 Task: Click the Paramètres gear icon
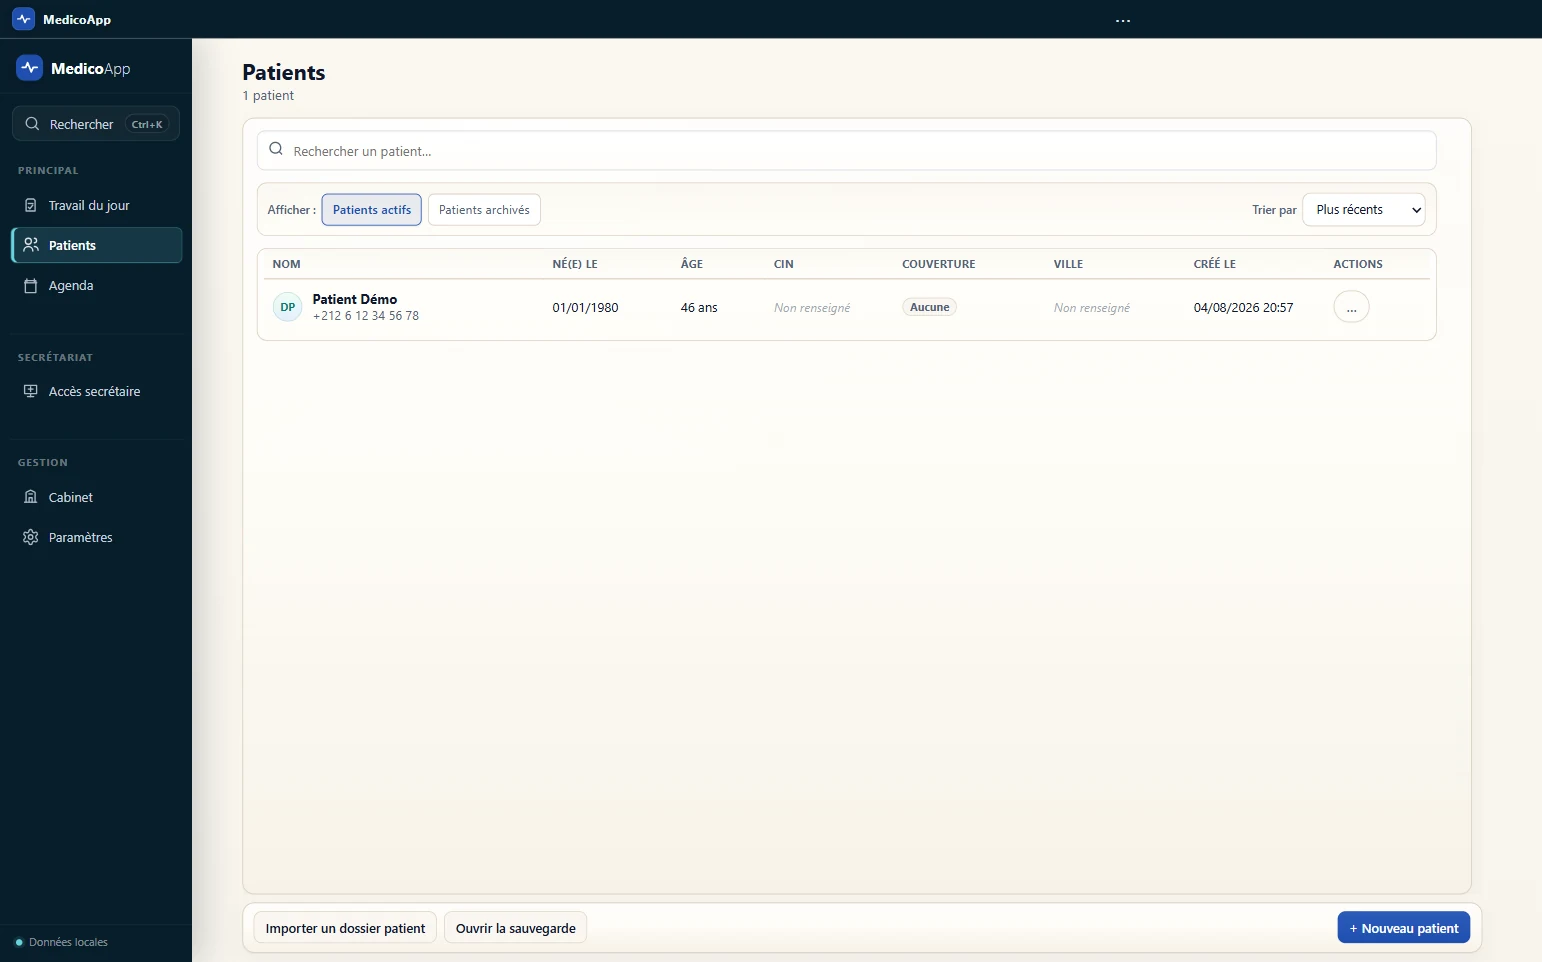click(x=31, y=537)
